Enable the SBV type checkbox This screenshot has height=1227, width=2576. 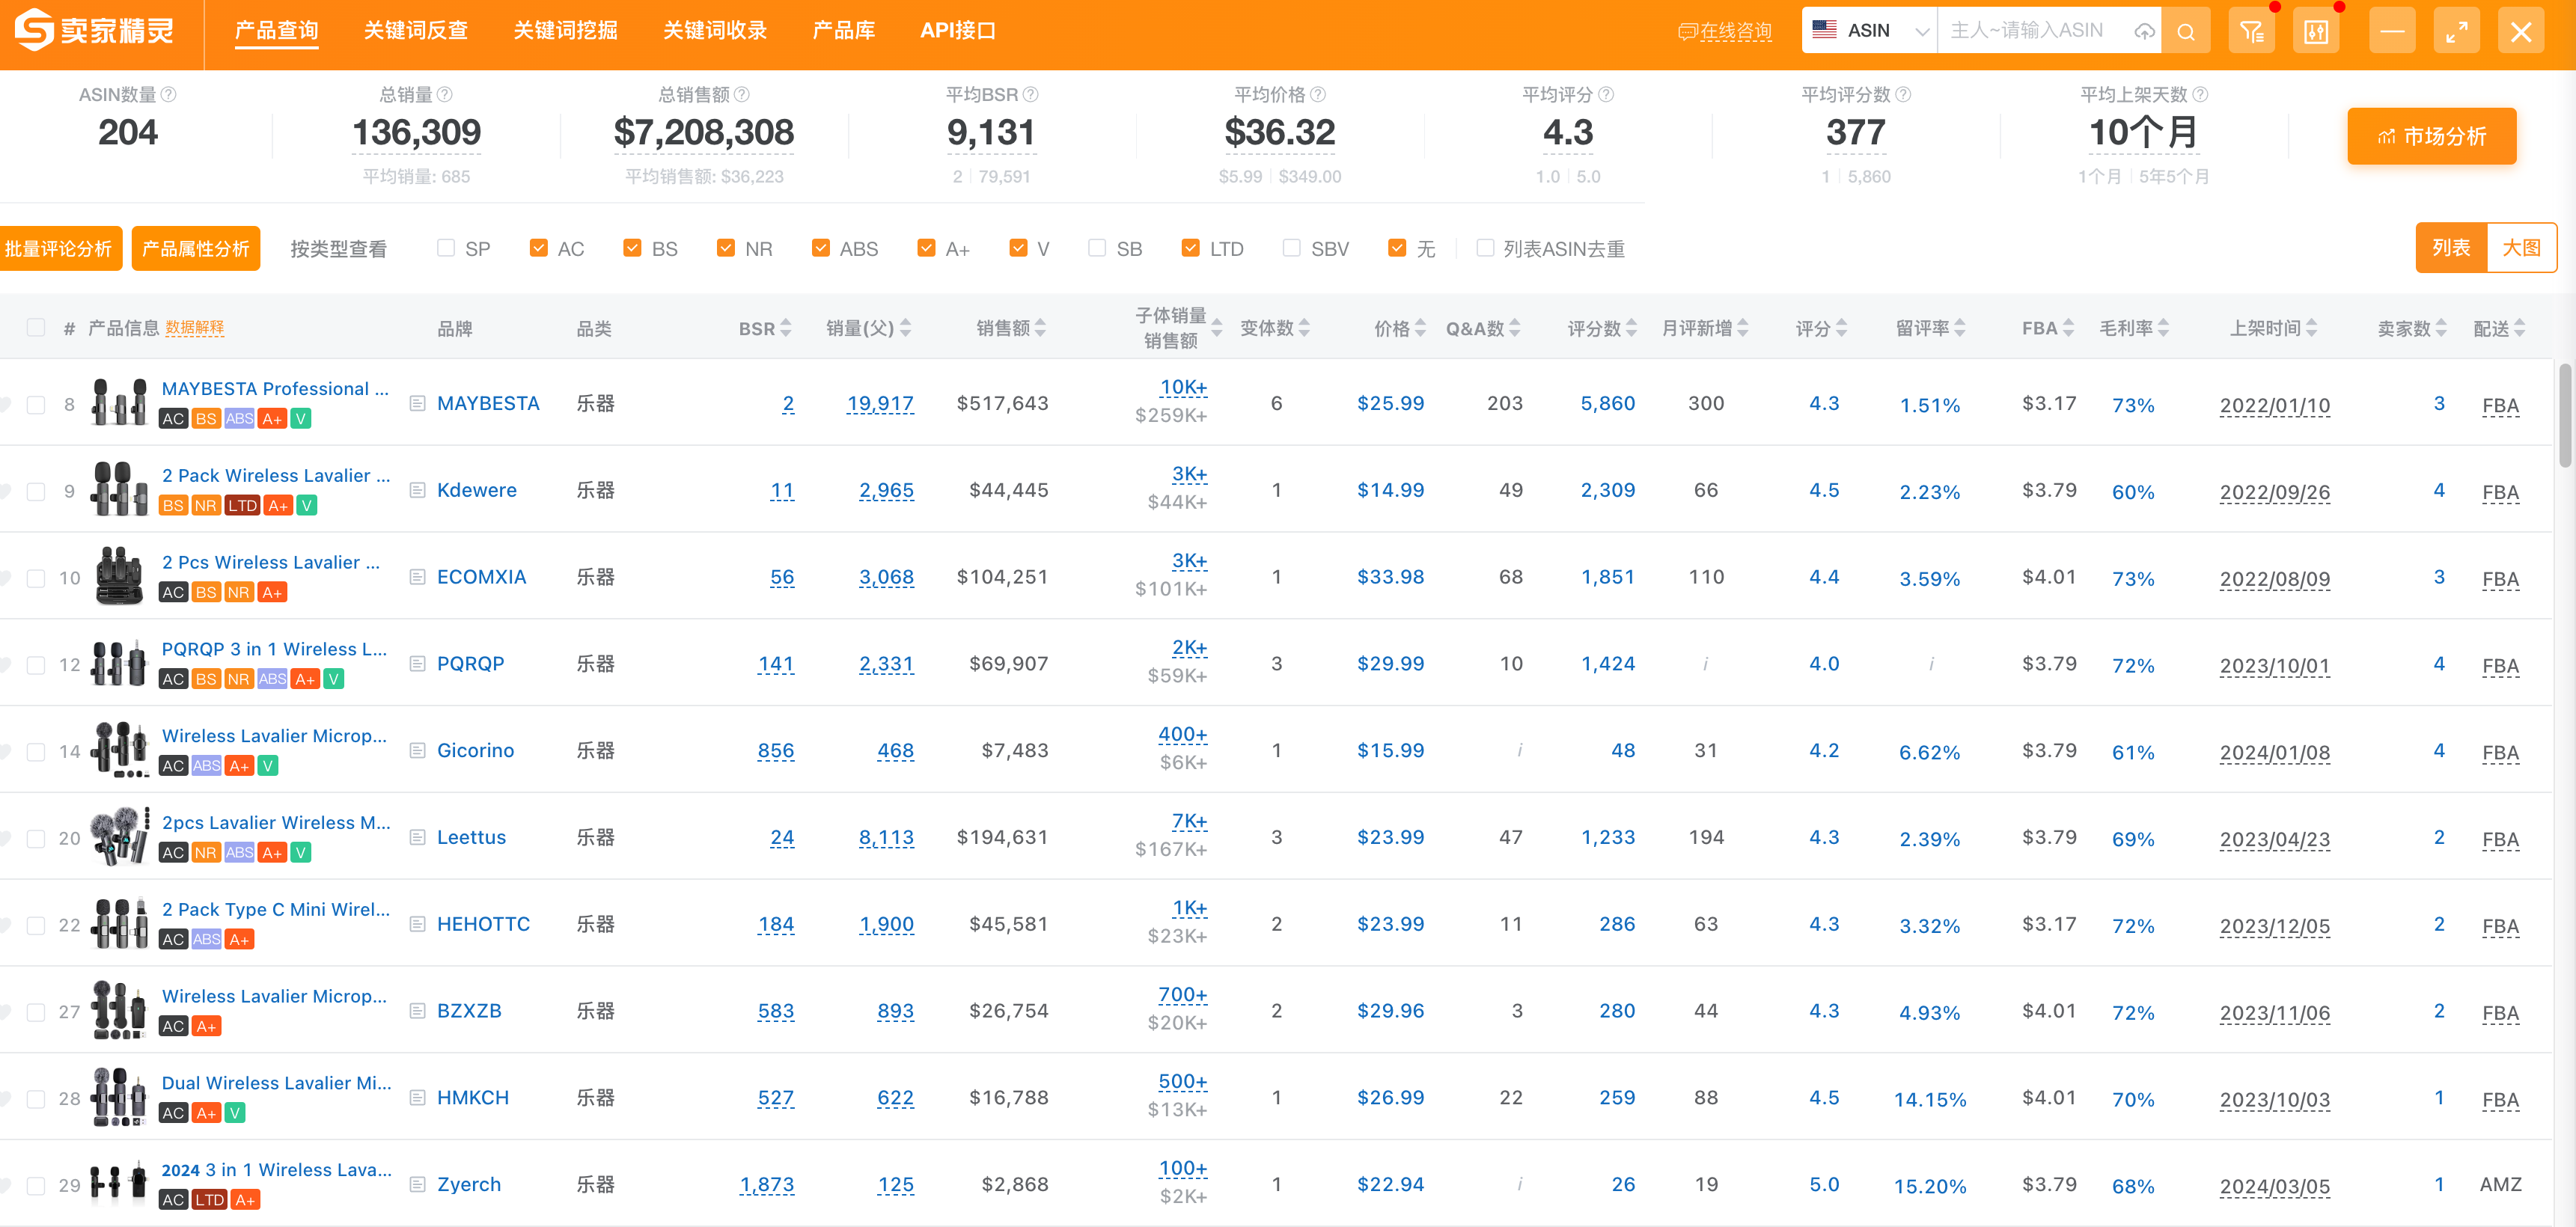click(1291, 248)
